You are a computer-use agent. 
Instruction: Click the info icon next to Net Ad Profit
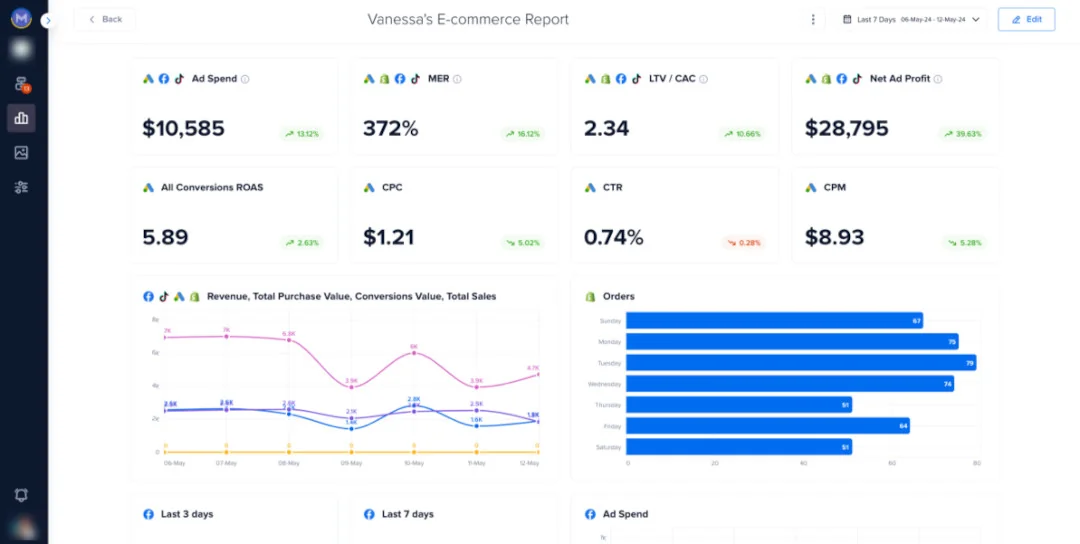point(938,79)
